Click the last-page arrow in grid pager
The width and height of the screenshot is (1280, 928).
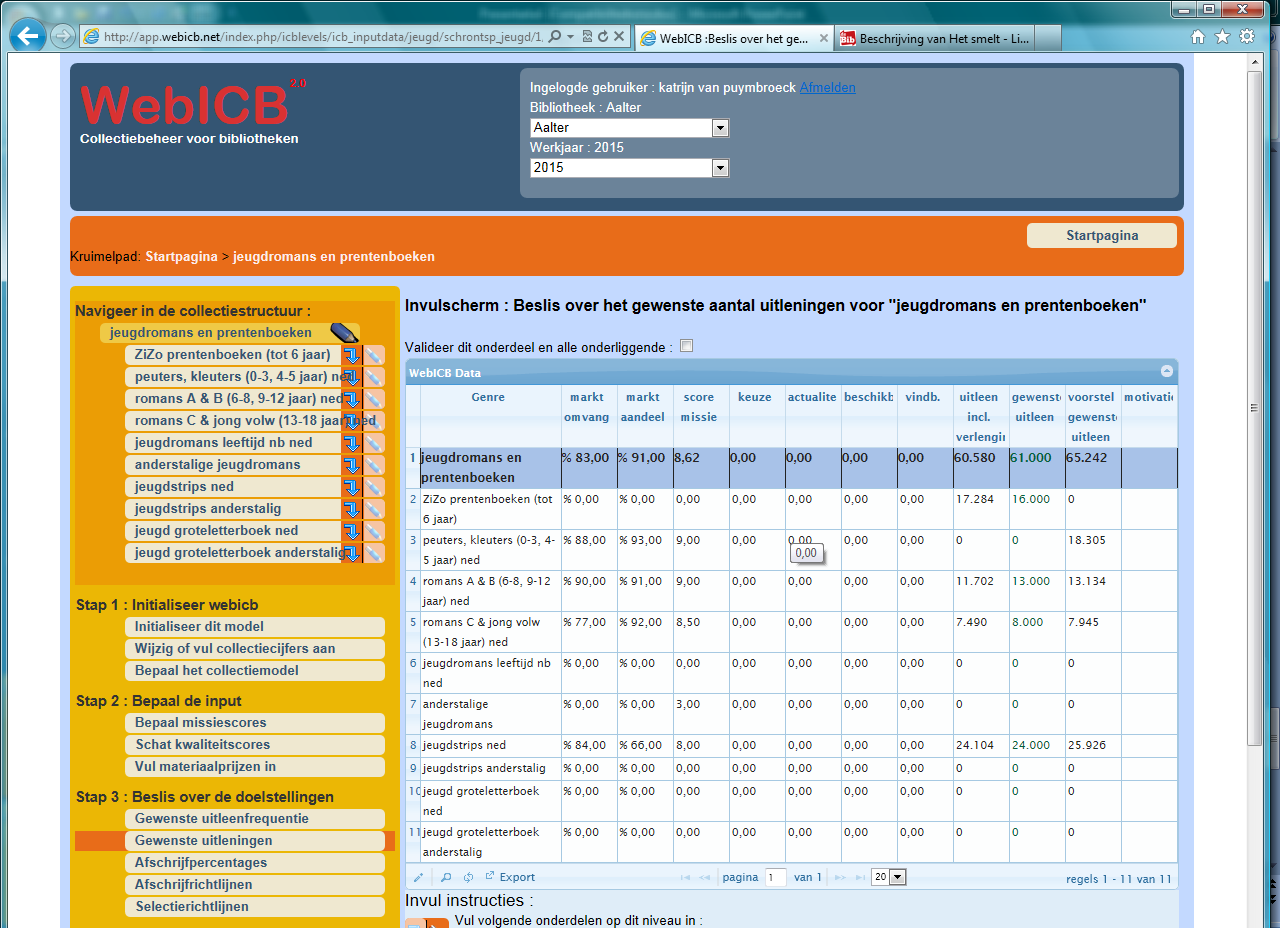(860, 877)
